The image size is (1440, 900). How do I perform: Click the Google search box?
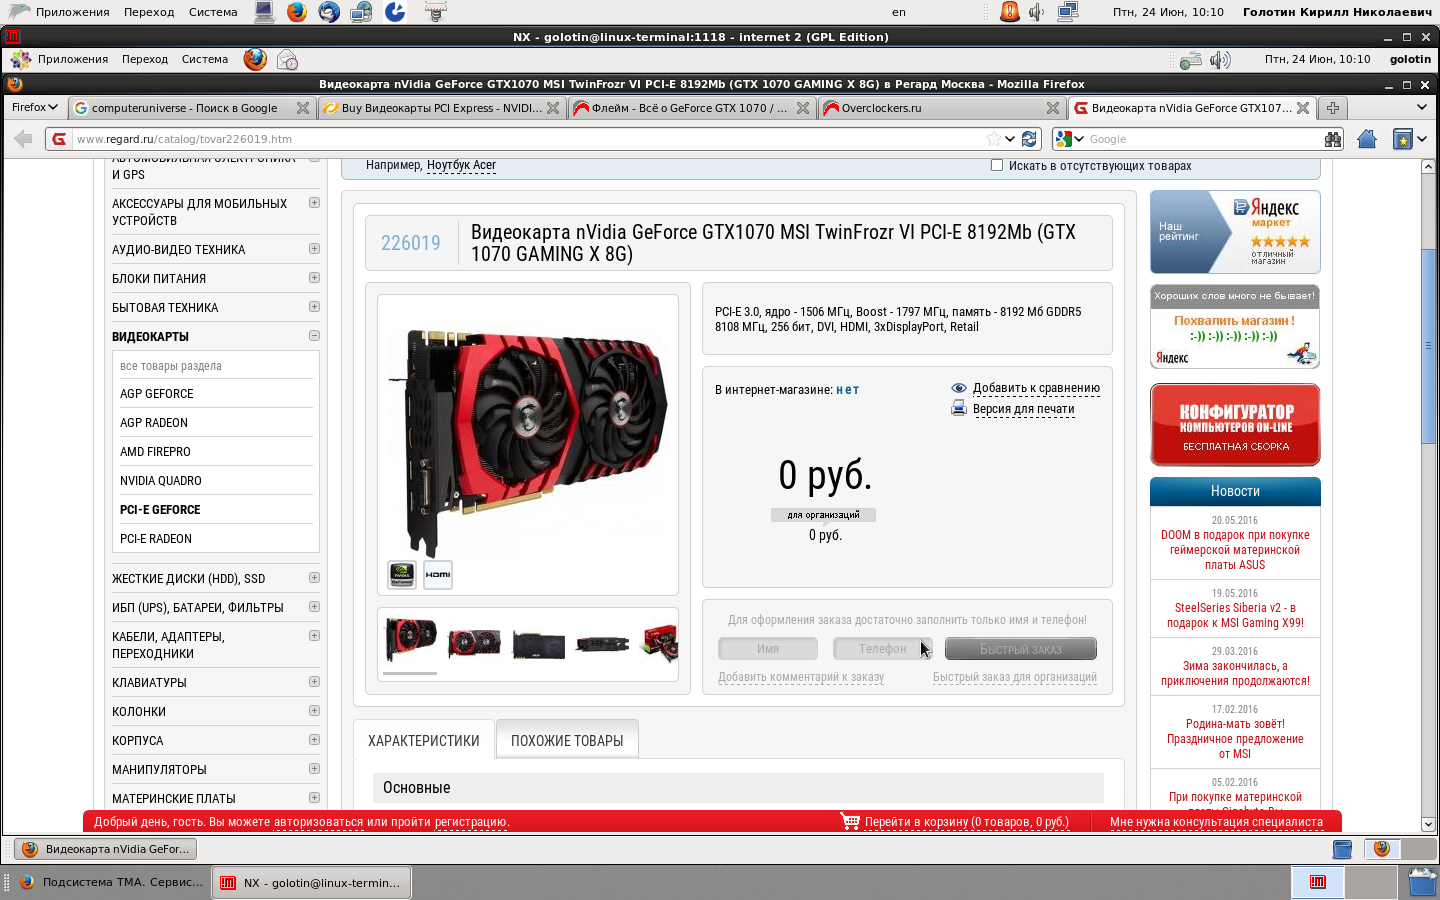1204,139
